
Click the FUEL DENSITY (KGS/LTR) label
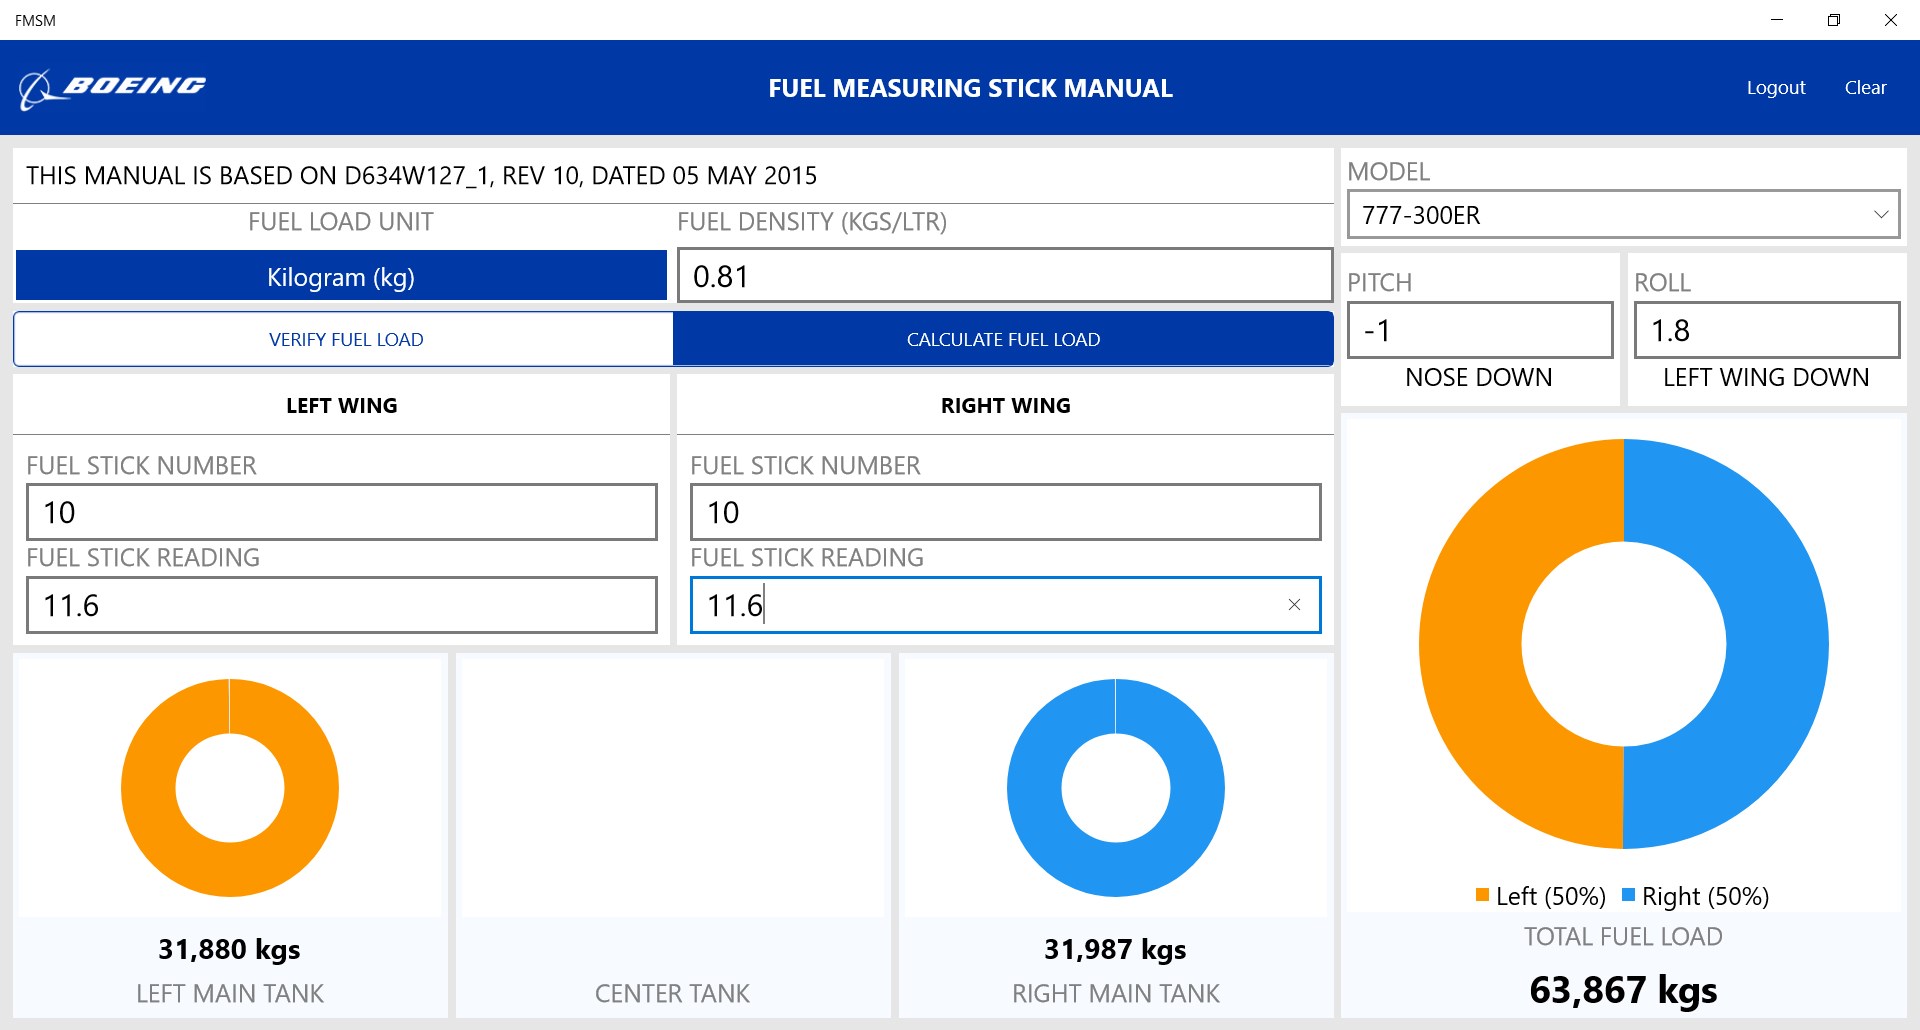[x=812, y=222]
